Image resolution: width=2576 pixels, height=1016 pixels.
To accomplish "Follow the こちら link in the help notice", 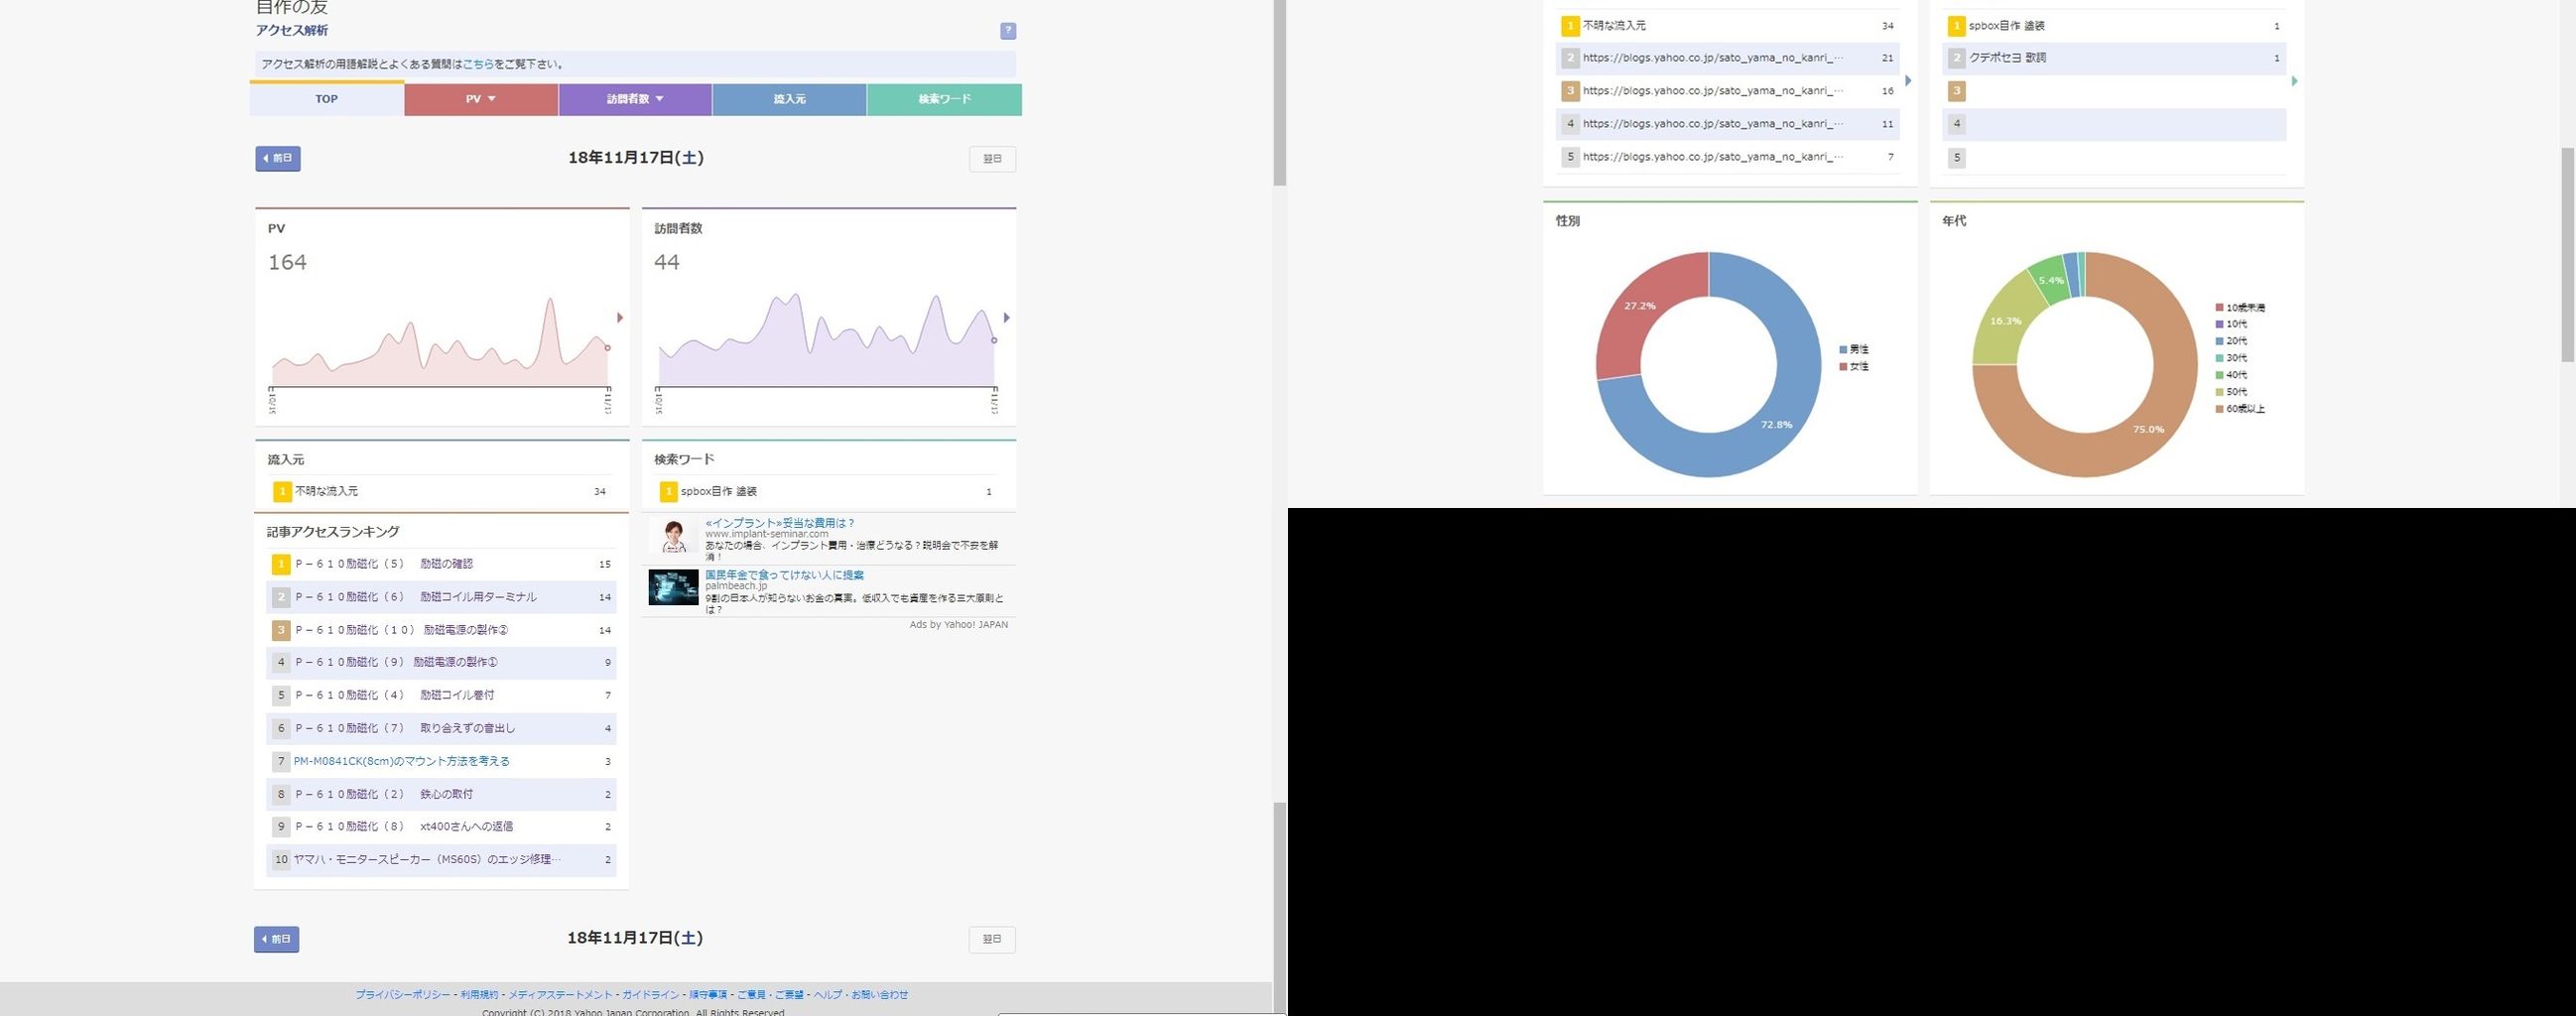I will 478,65.
